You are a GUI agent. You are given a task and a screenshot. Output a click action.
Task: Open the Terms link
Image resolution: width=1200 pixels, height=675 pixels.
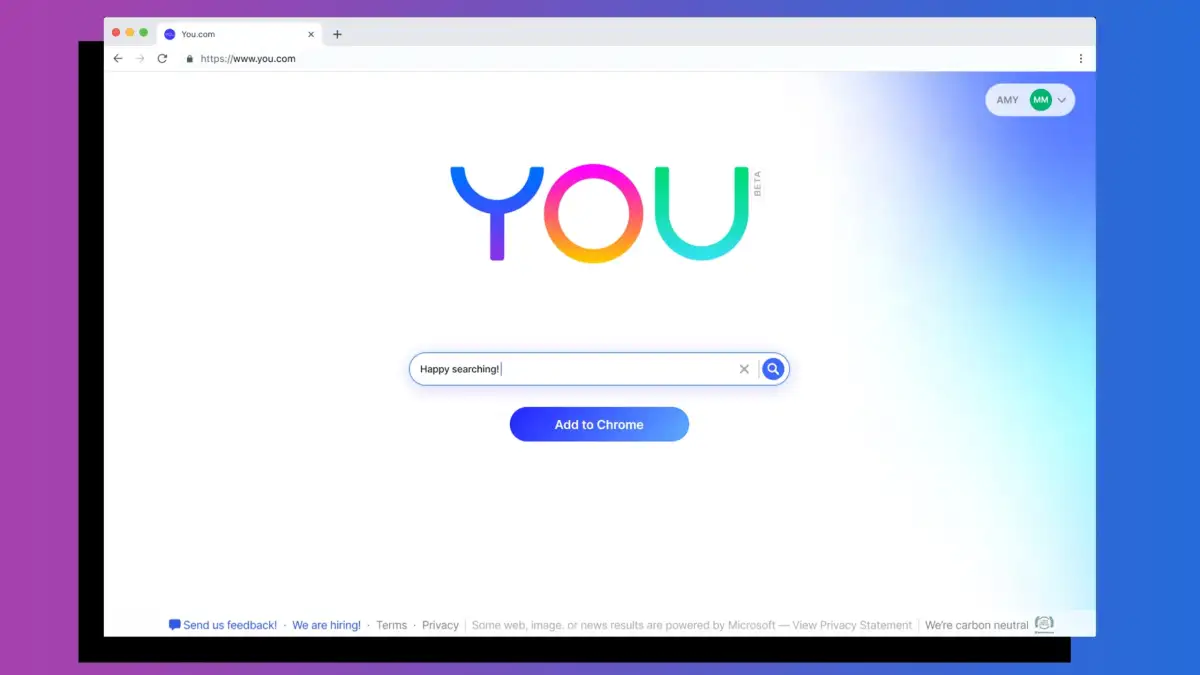[x=392, y=625]
